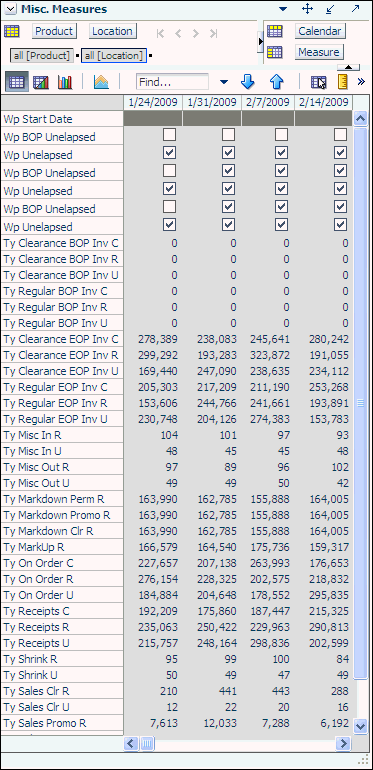The width and height of the screenshot is (373, 770).
Task: Select the all [Product] tile
Action: pyautogui.click(x=42, y=55)
